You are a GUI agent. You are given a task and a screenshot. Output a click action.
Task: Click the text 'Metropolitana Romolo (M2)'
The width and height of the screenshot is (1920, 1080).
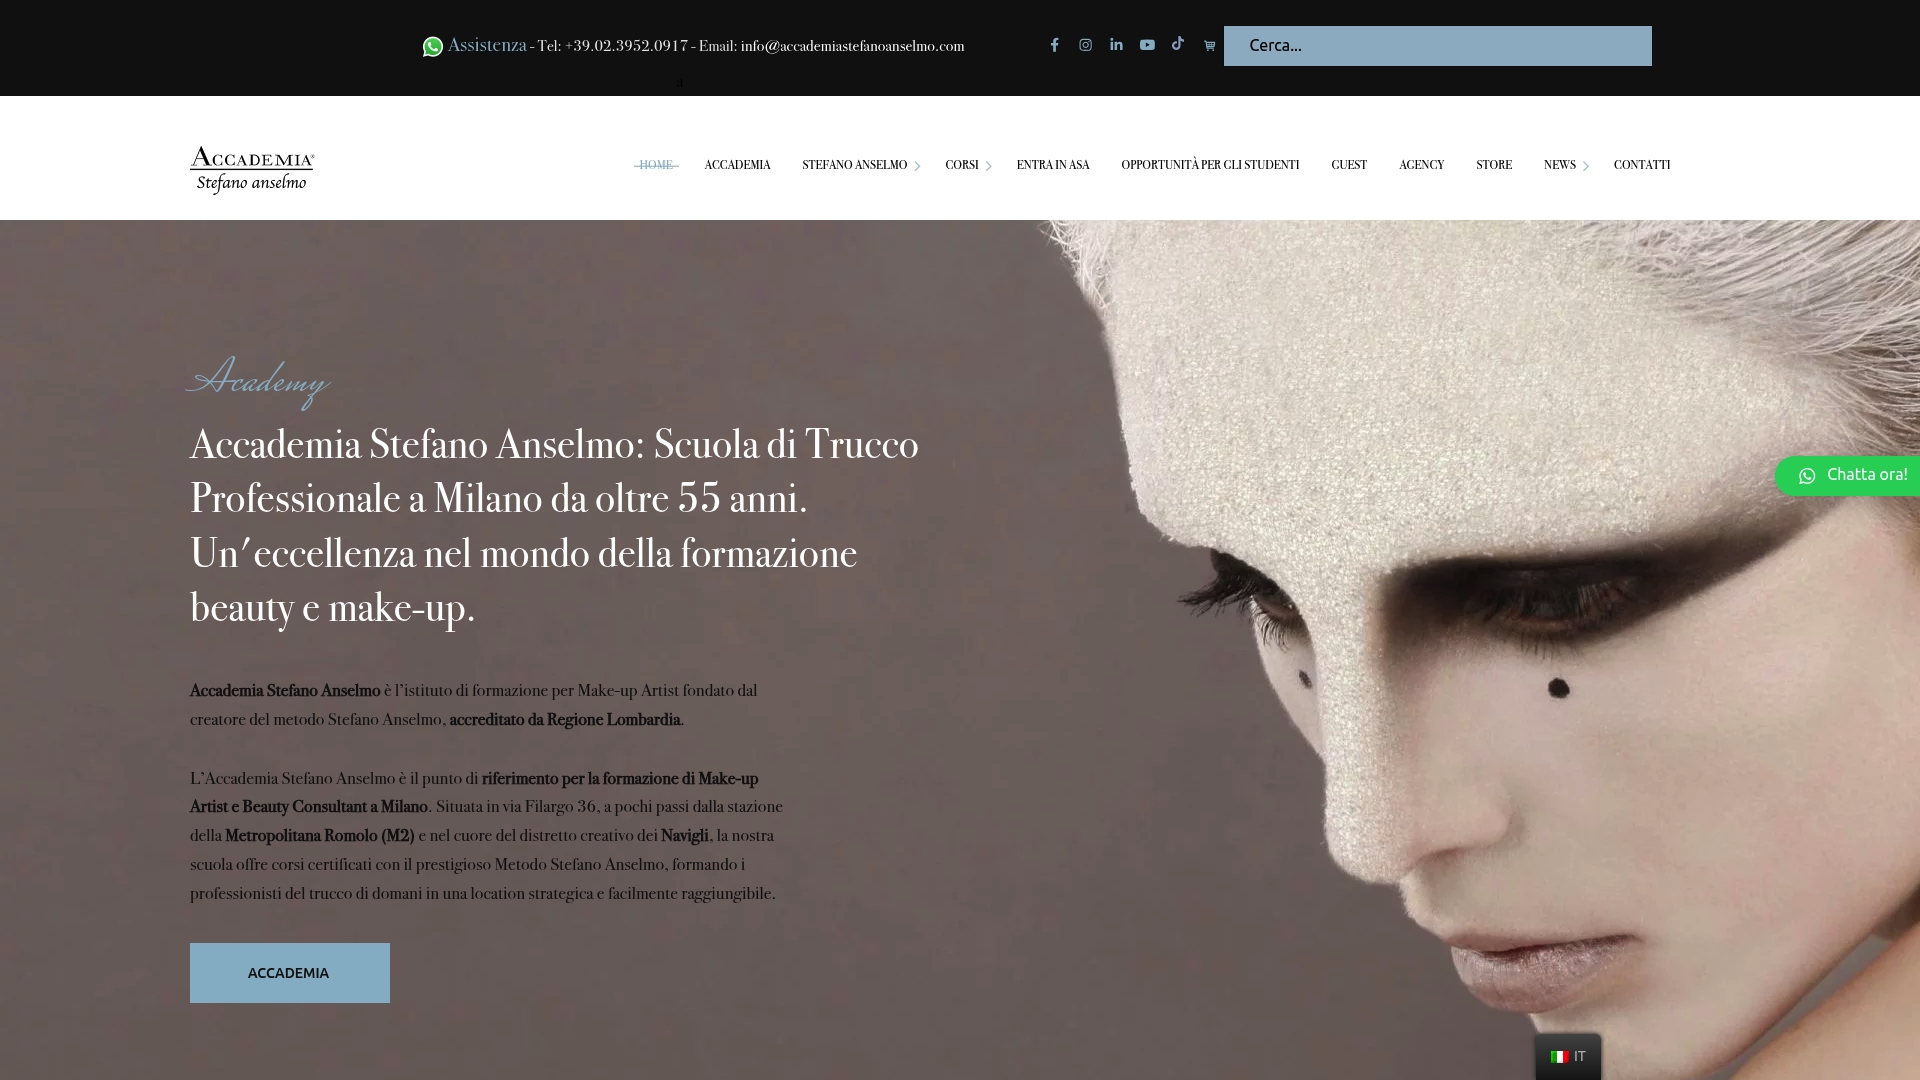(320, 836)
